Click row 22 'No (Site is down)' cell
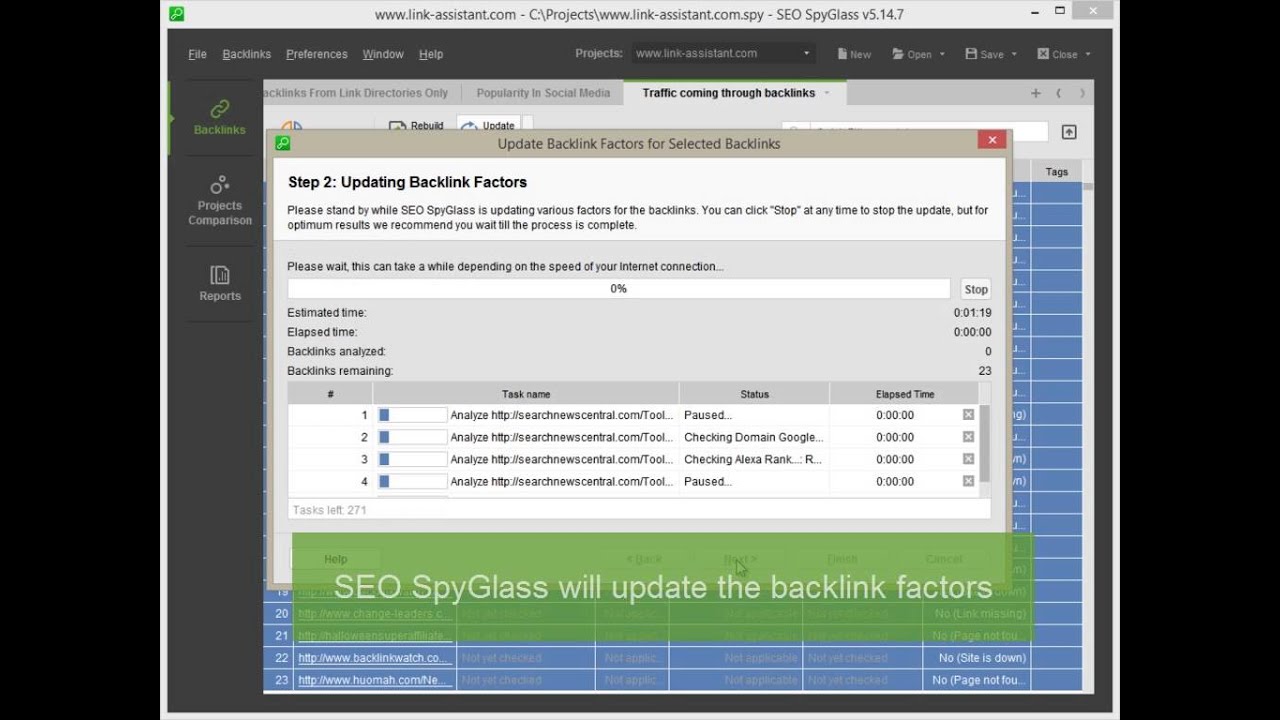 978,658
